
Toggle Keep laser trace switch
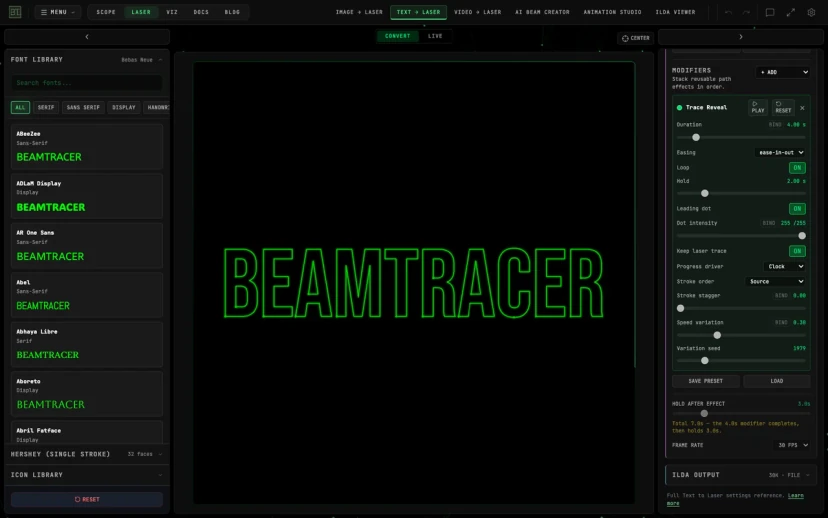797,251
